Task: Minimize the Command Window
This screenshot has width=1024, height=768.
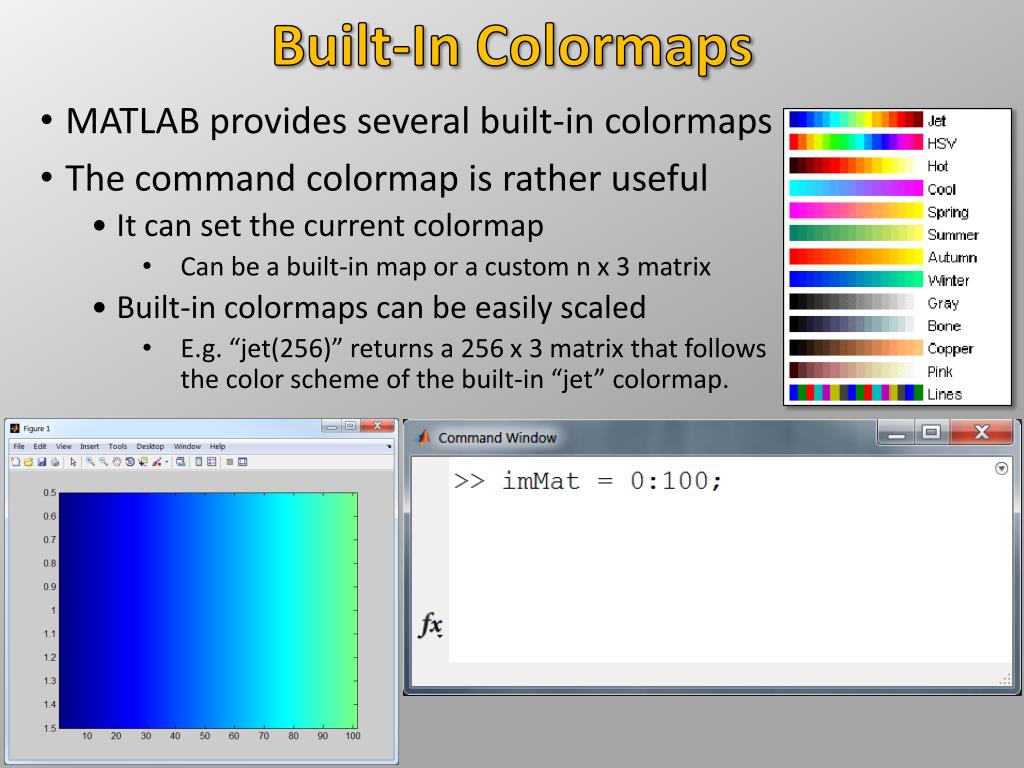Action: [897, 432]
